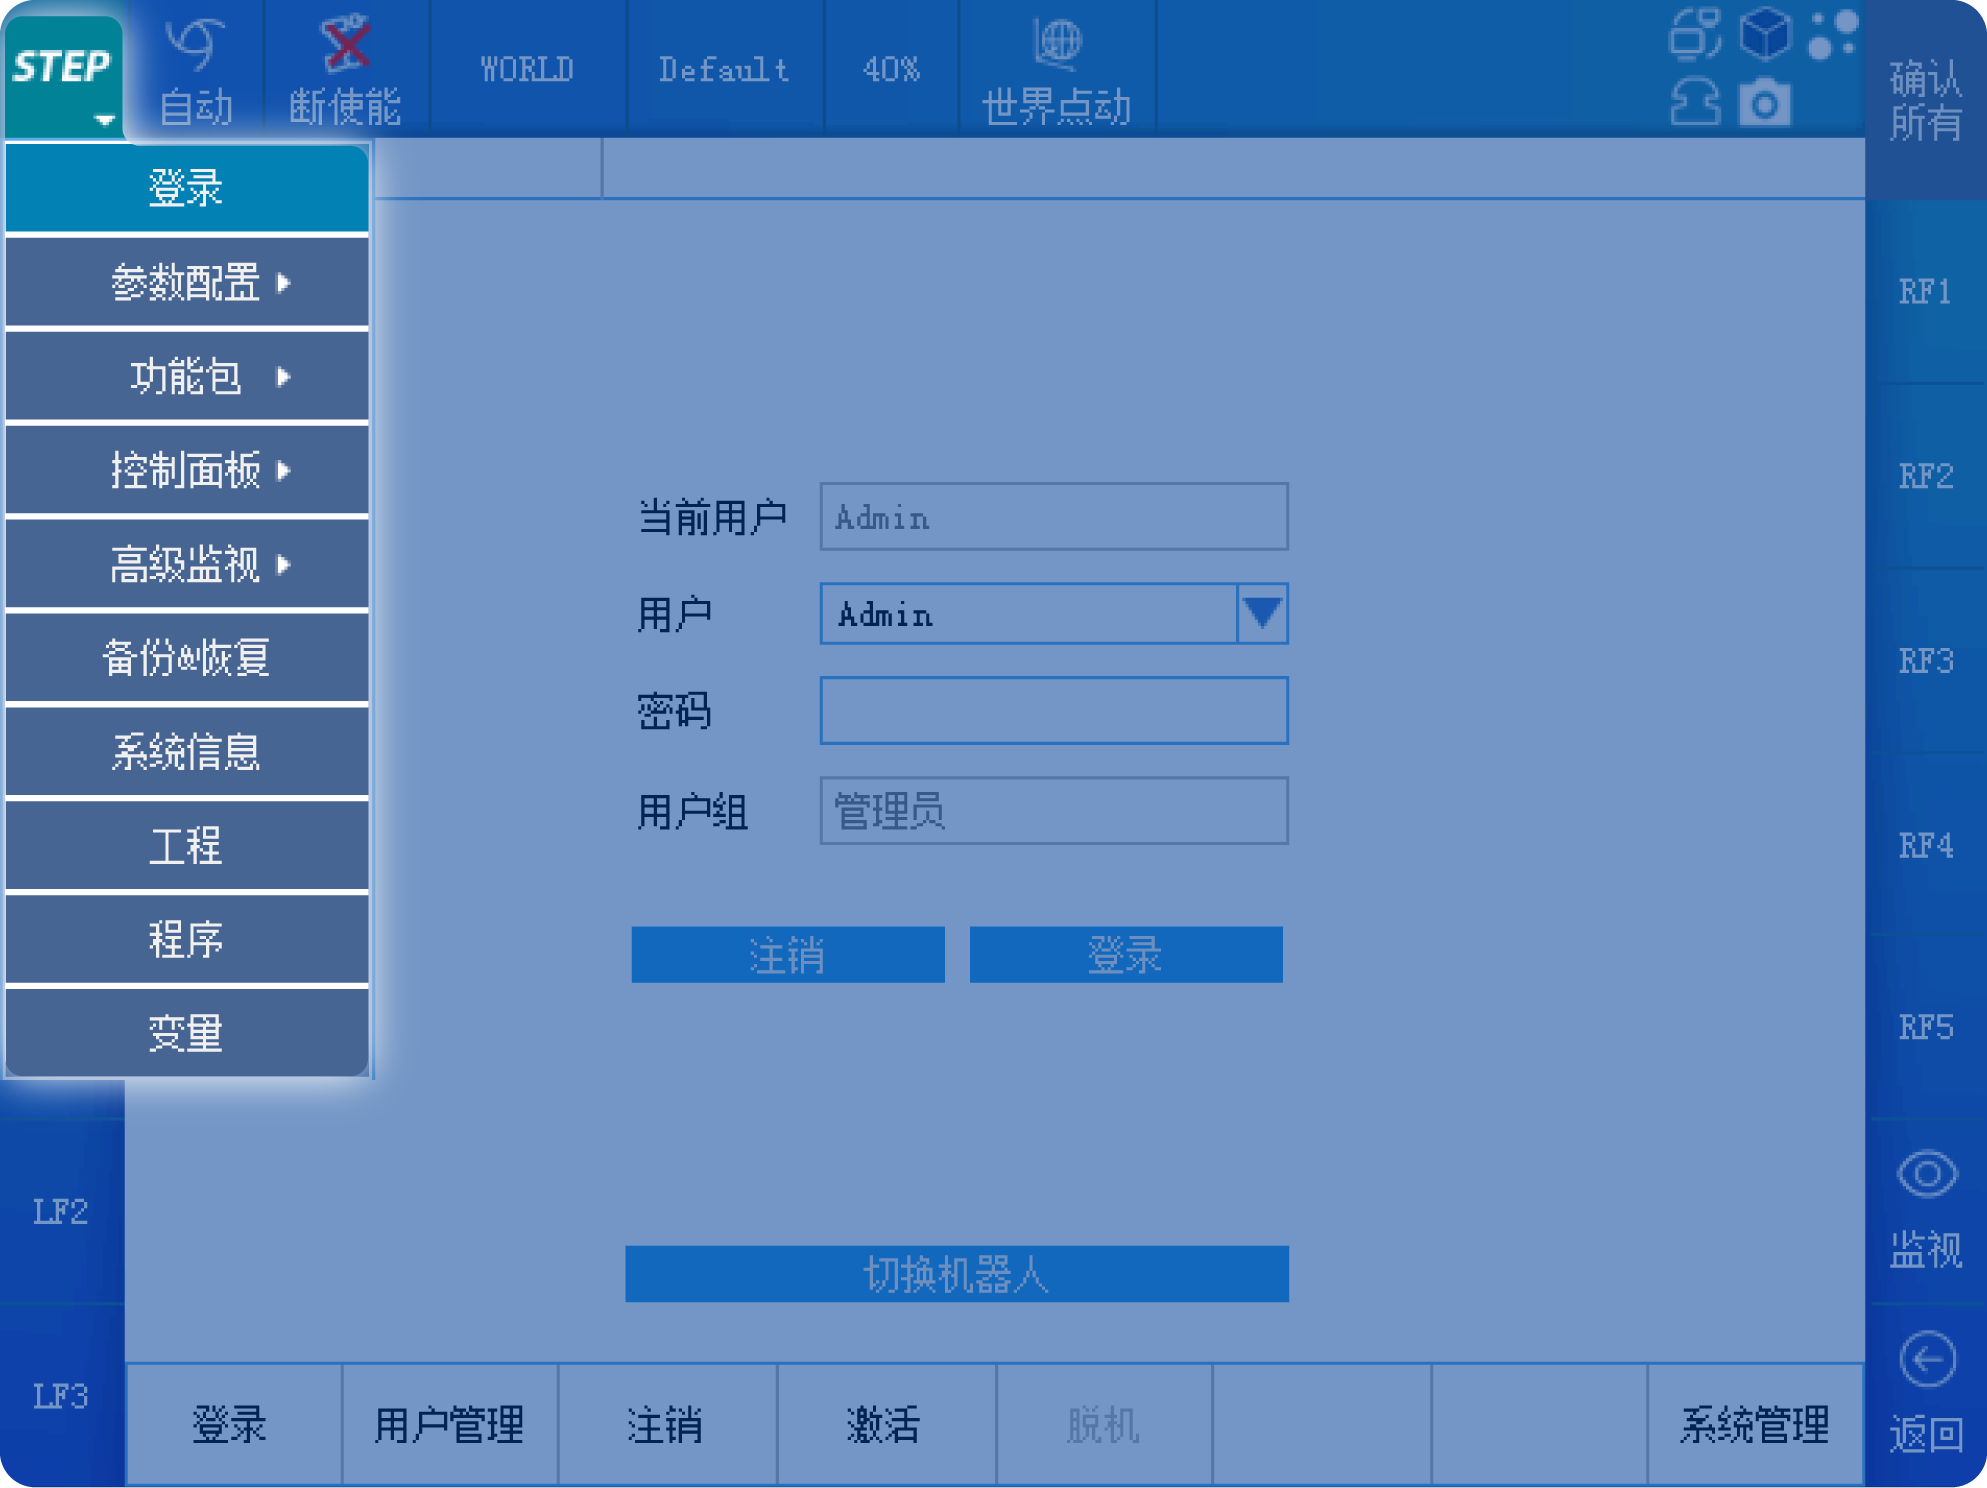Select 登录 in the STEP menu

coord(187,188)
